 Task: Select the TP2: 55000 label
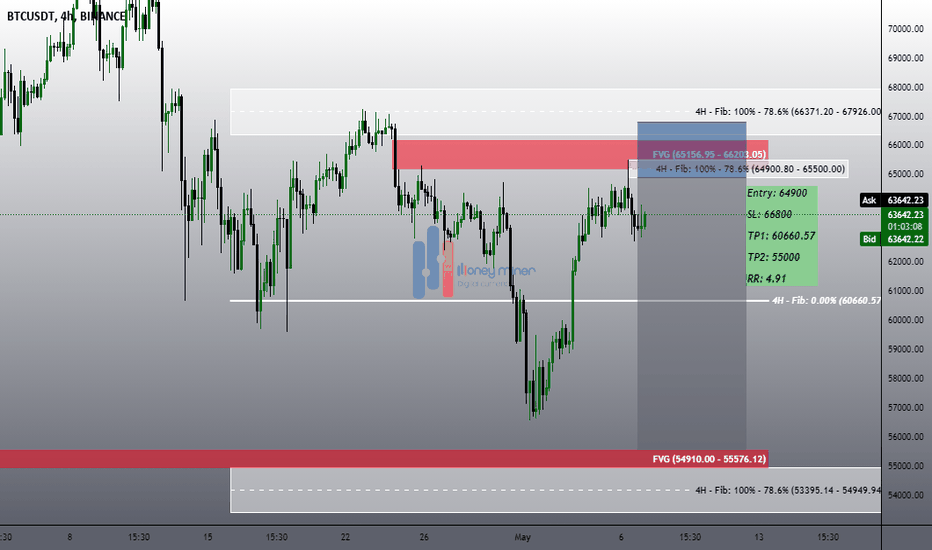(x=773, y=257)
